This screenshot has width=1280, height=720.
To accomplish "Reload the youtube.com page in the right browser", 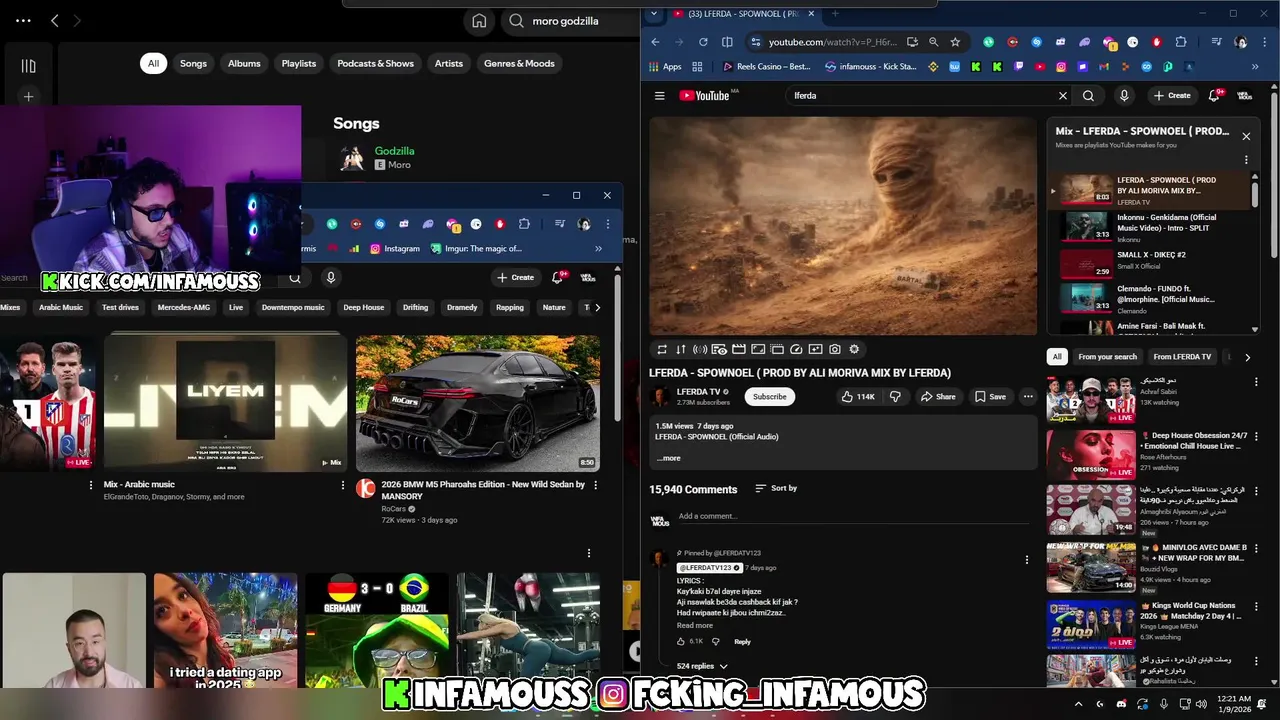I will pyautogui.click(x=703, y=42).
